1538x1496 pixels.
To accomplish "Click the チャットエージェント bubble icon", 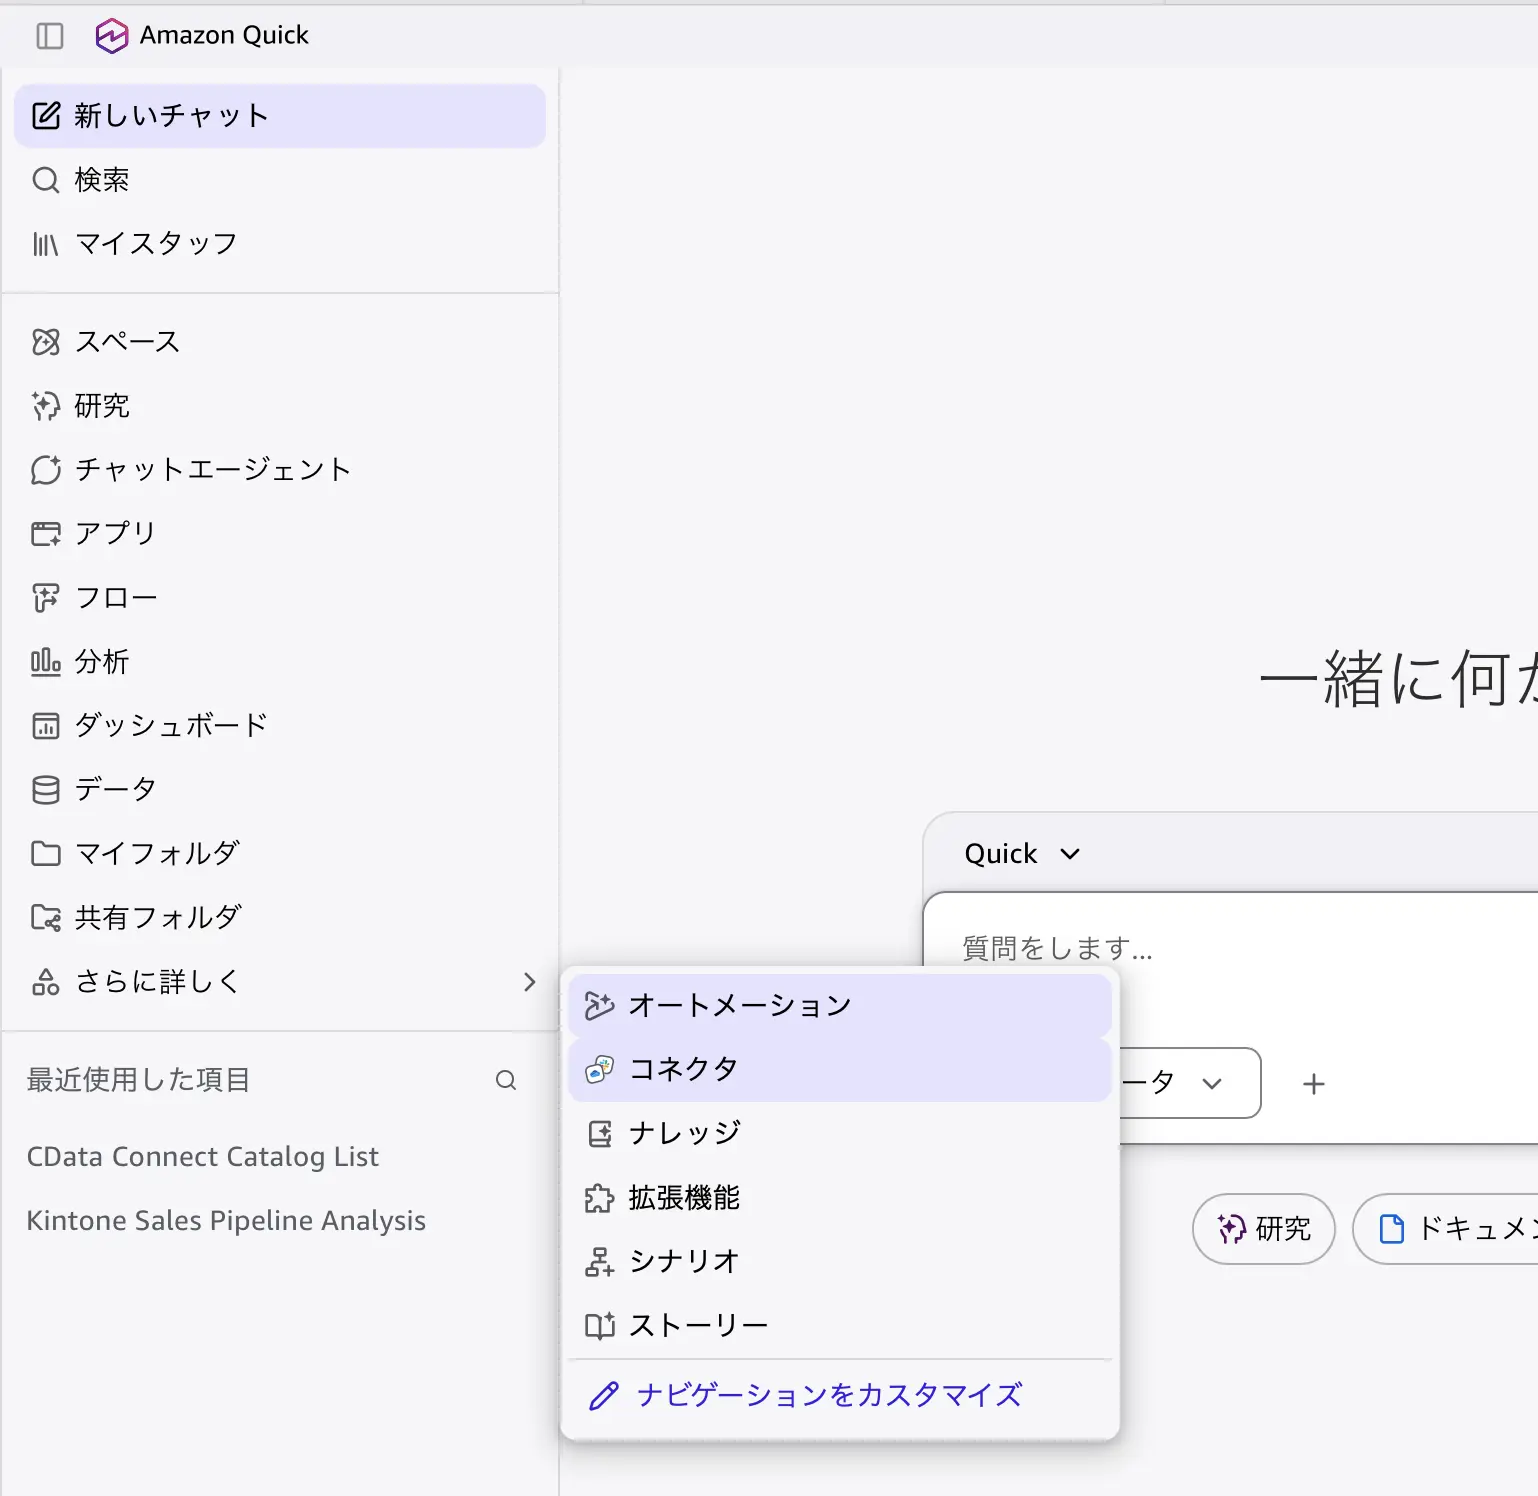I will tap(46, 470).
